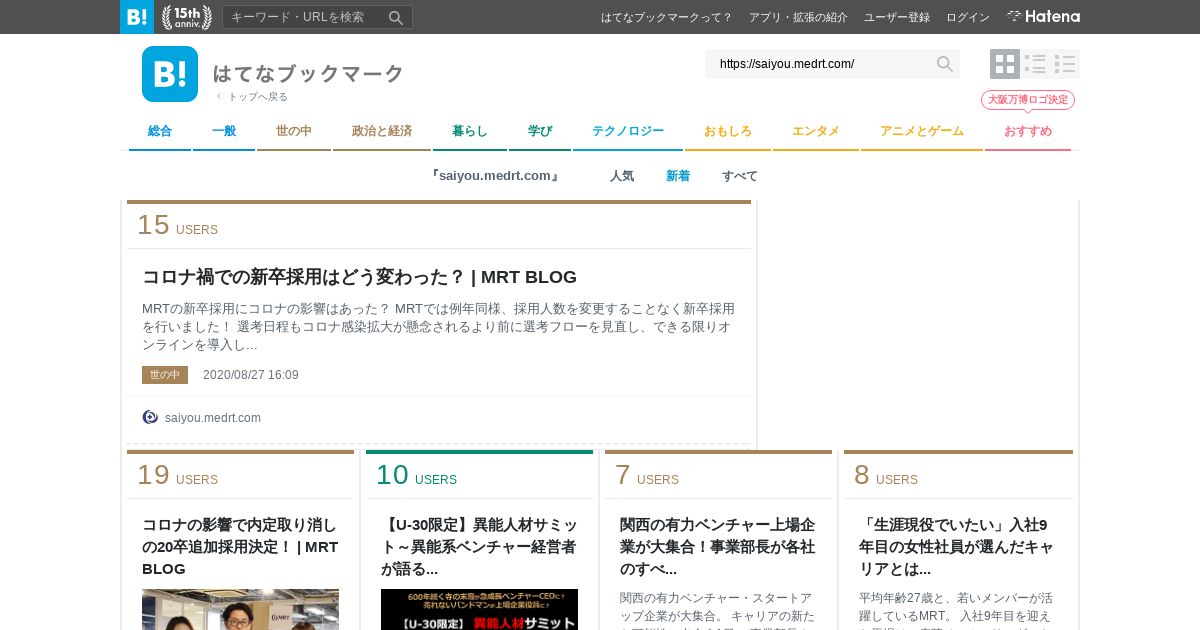Click the 大阪万博ロゴ決定 bubble
This screenshot has height=630, width=1200.
[x=1028, y=99]
